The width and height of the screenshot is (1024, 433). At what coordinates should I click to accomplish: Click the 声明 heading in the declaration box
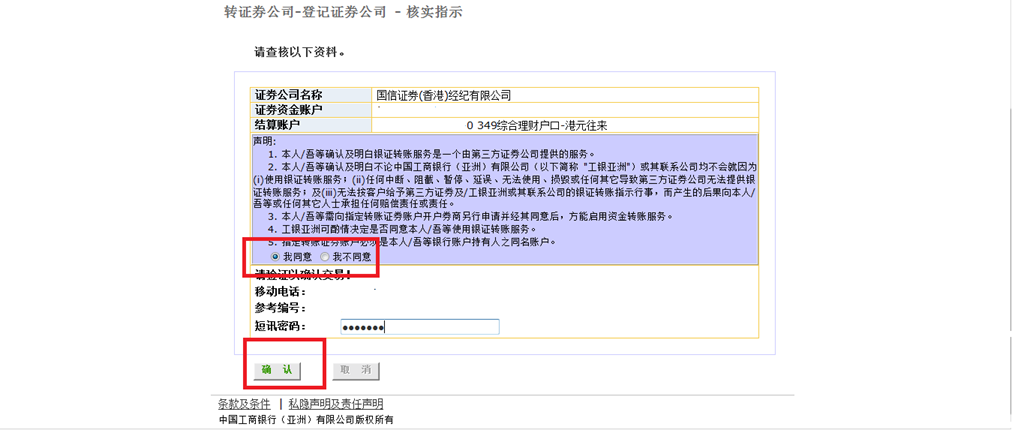(264, 141)
